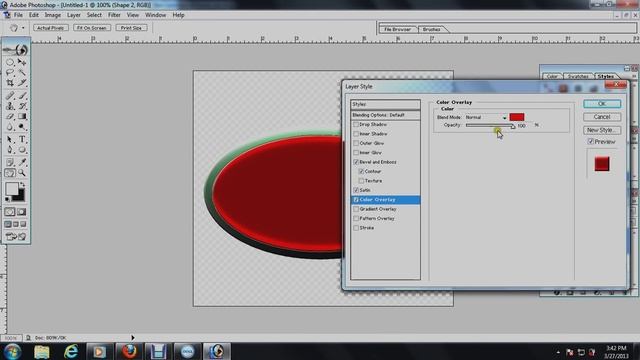Image resolution: width=640 pixels, height=360 pixels.
Task: Select the History Brush tool
Action: pyautogui.click(x=22, y=106)
